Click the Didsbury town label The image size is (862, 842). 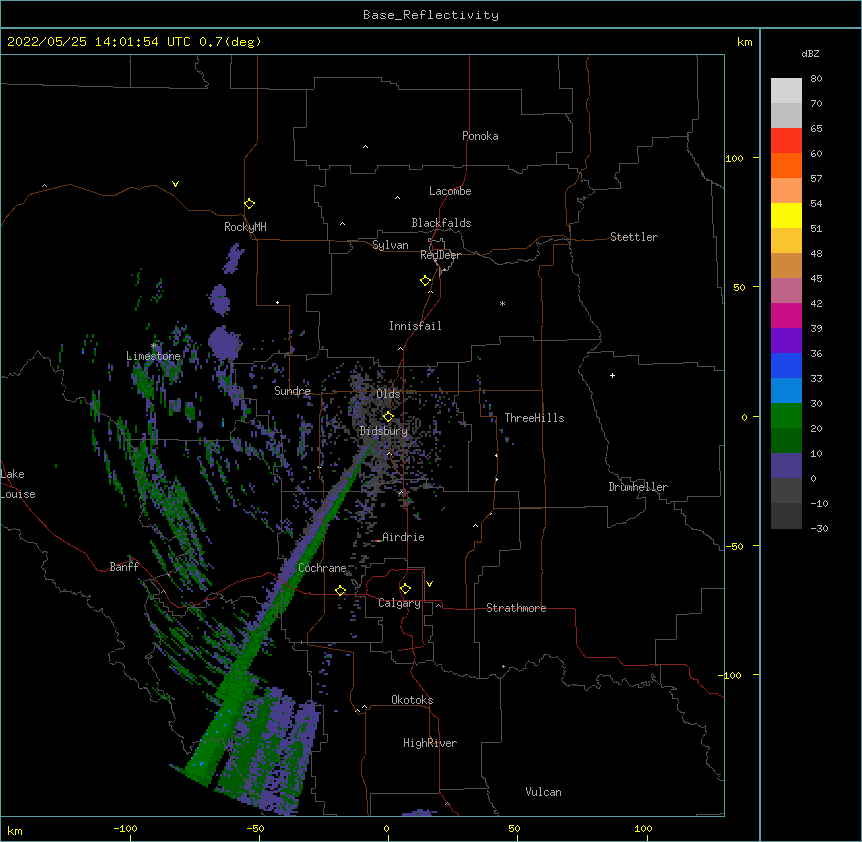pos(383,431)
